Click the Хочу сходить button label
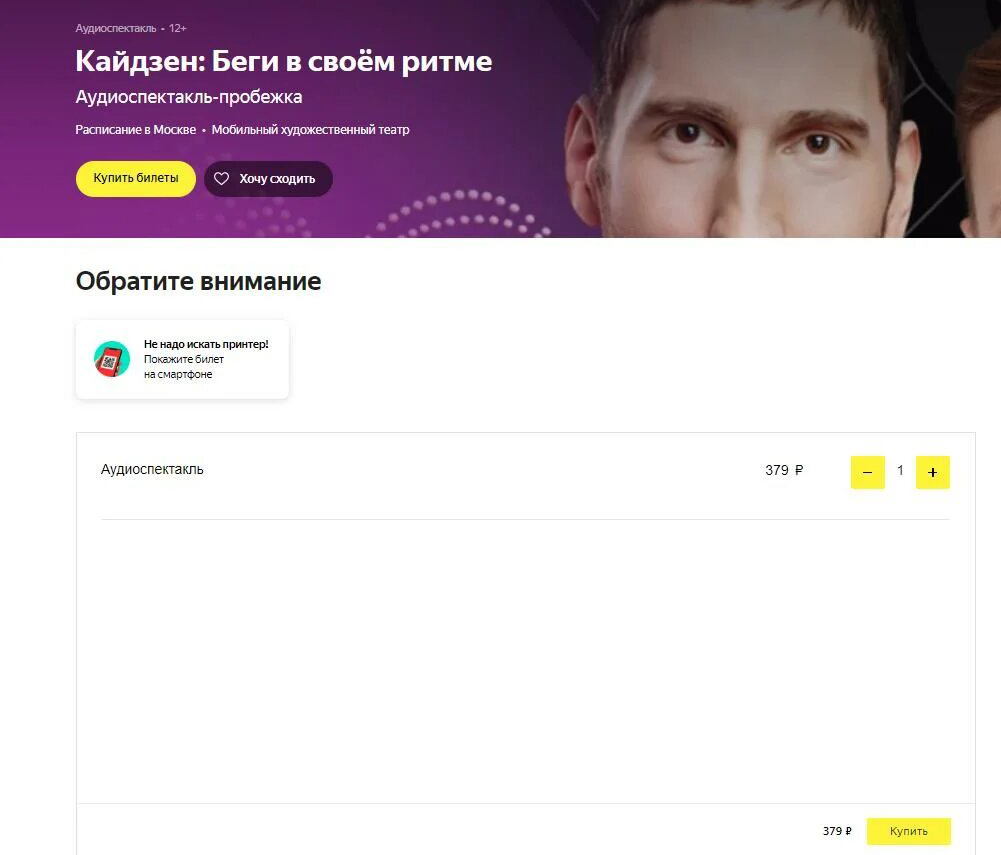The width and height of the screenshot is (1001, 855). [277, 179]
